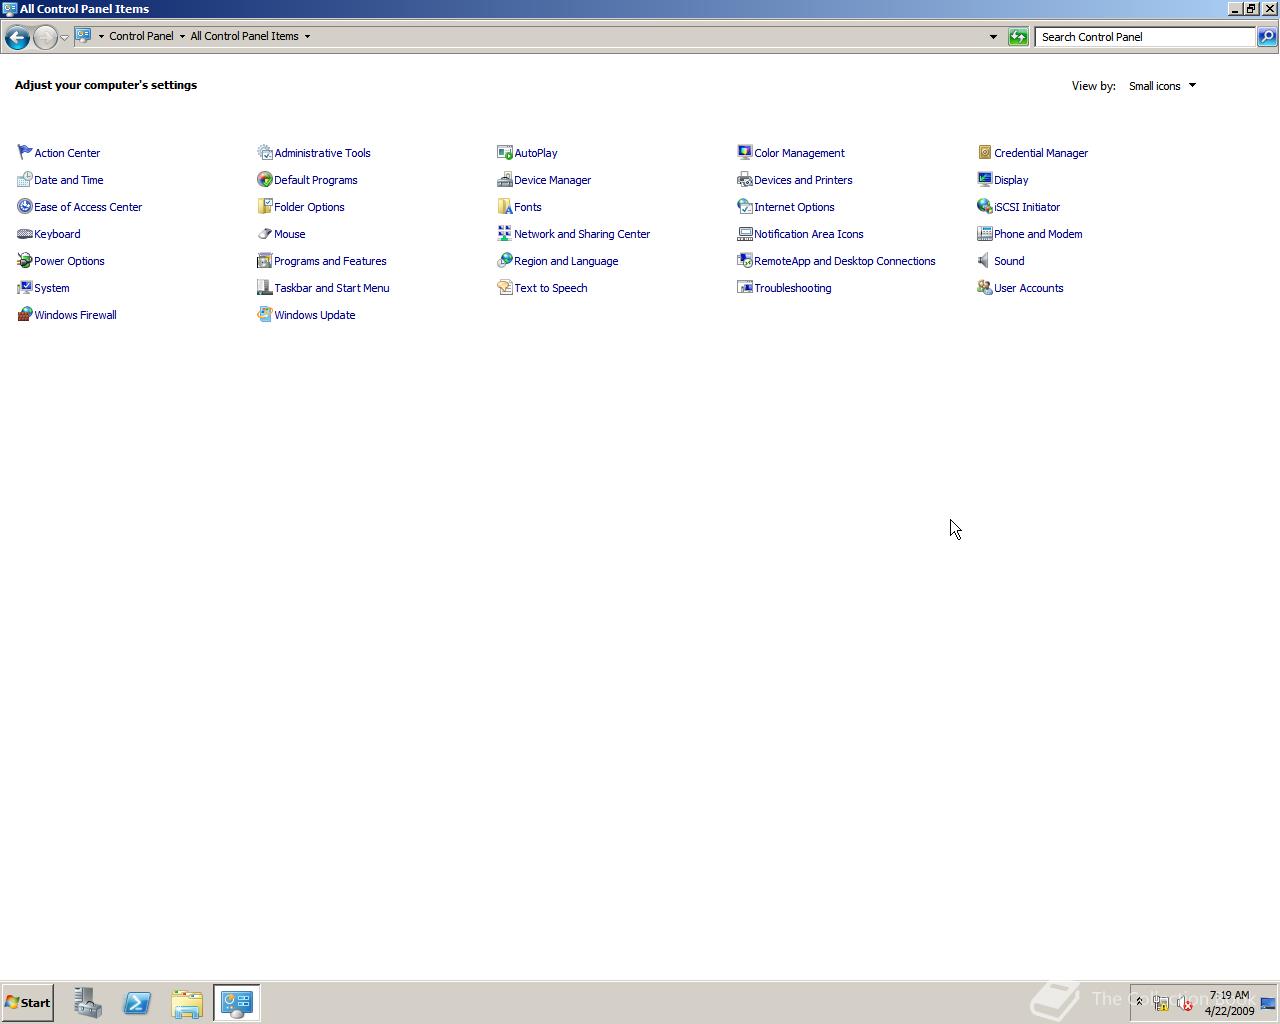Image resolution: width=1280 pixels, height=1024 pixels.
Task: Click the Folder Options icon
Action: 265,207
